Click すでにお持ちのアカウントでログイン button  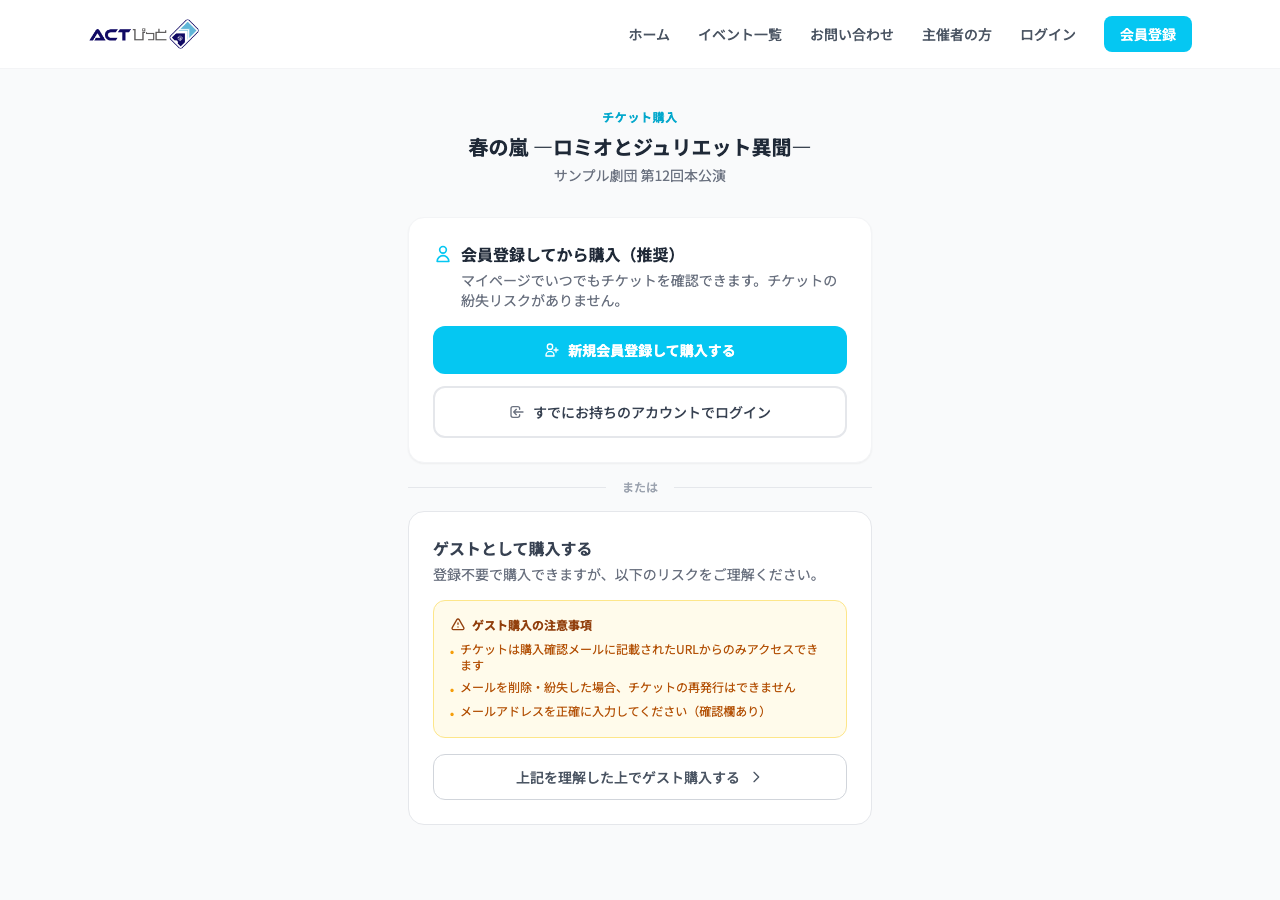[640, 412]
